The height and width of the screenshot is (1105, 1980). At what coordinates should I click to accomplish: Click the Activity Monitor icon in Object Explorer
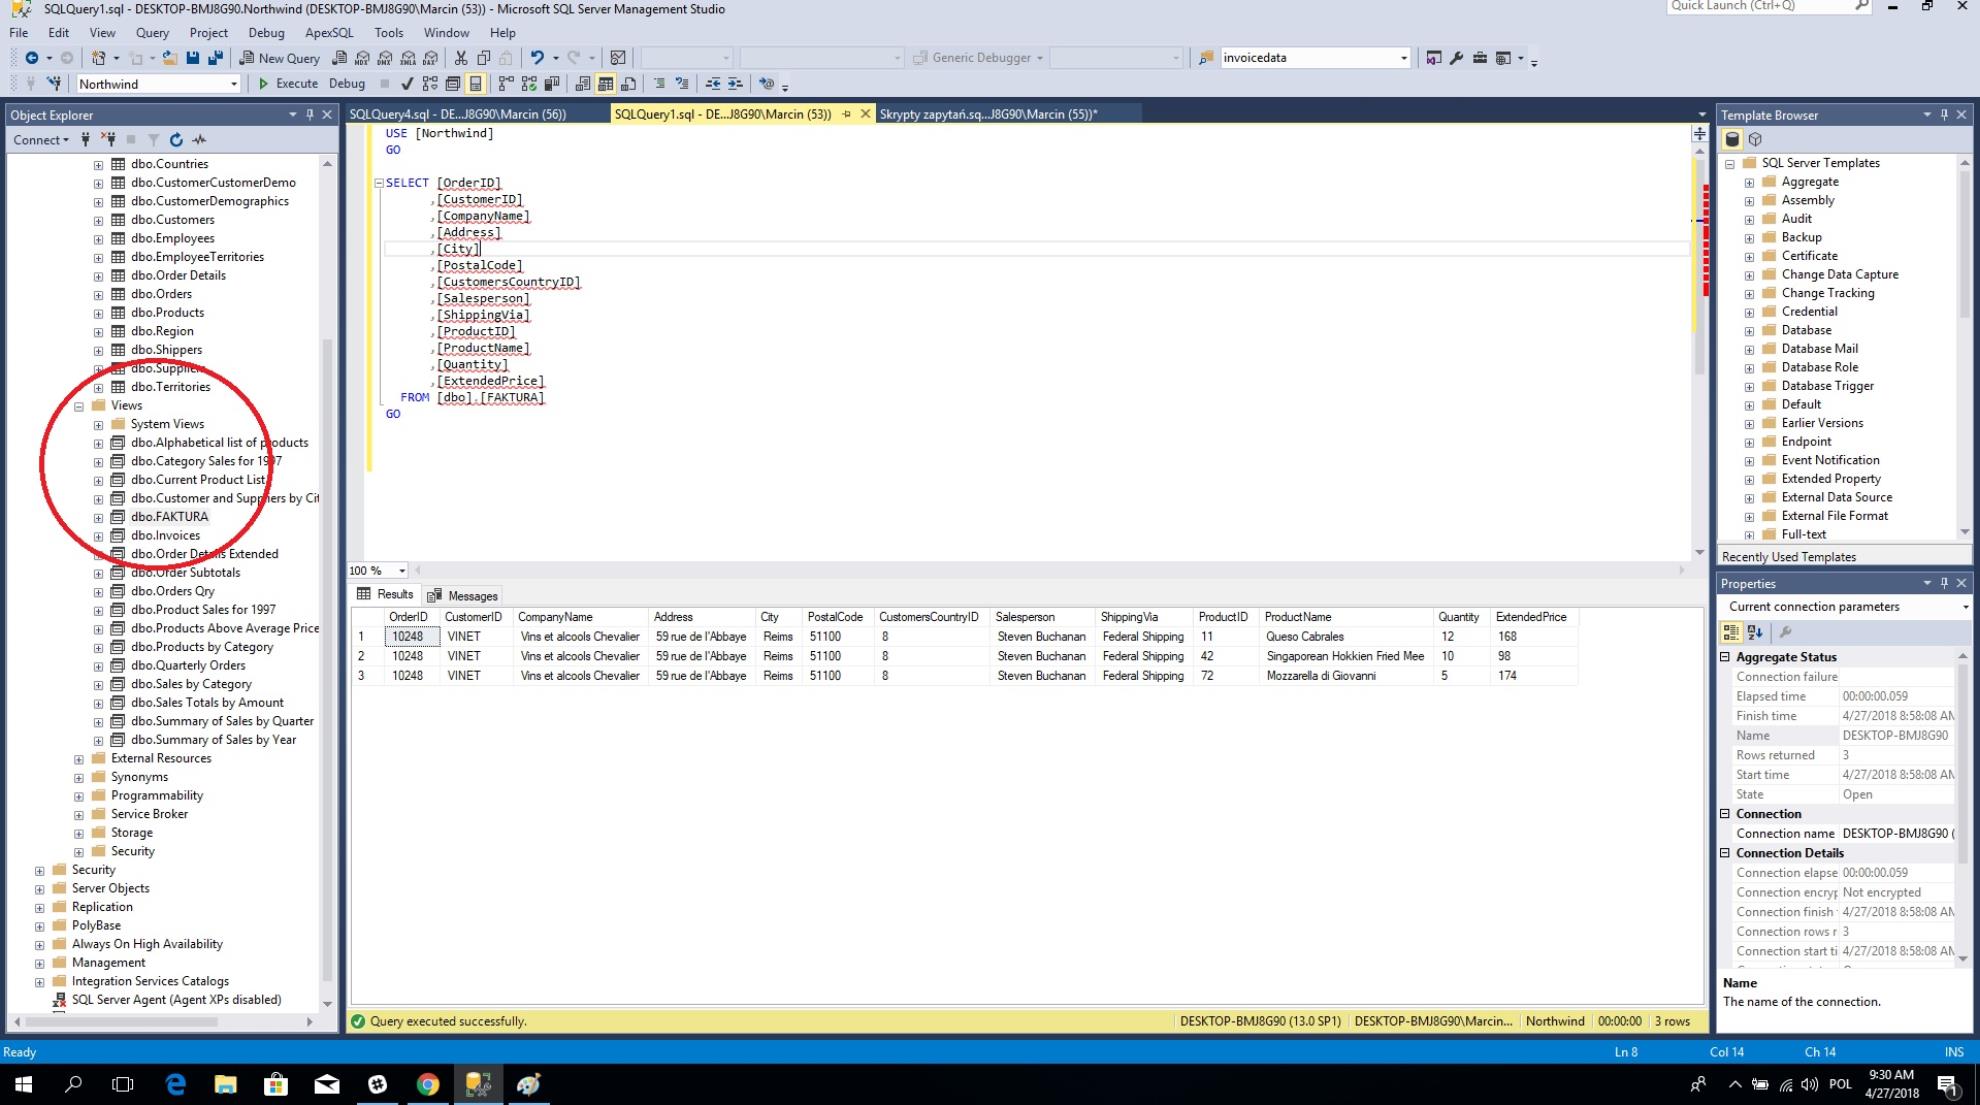point(200,140)
